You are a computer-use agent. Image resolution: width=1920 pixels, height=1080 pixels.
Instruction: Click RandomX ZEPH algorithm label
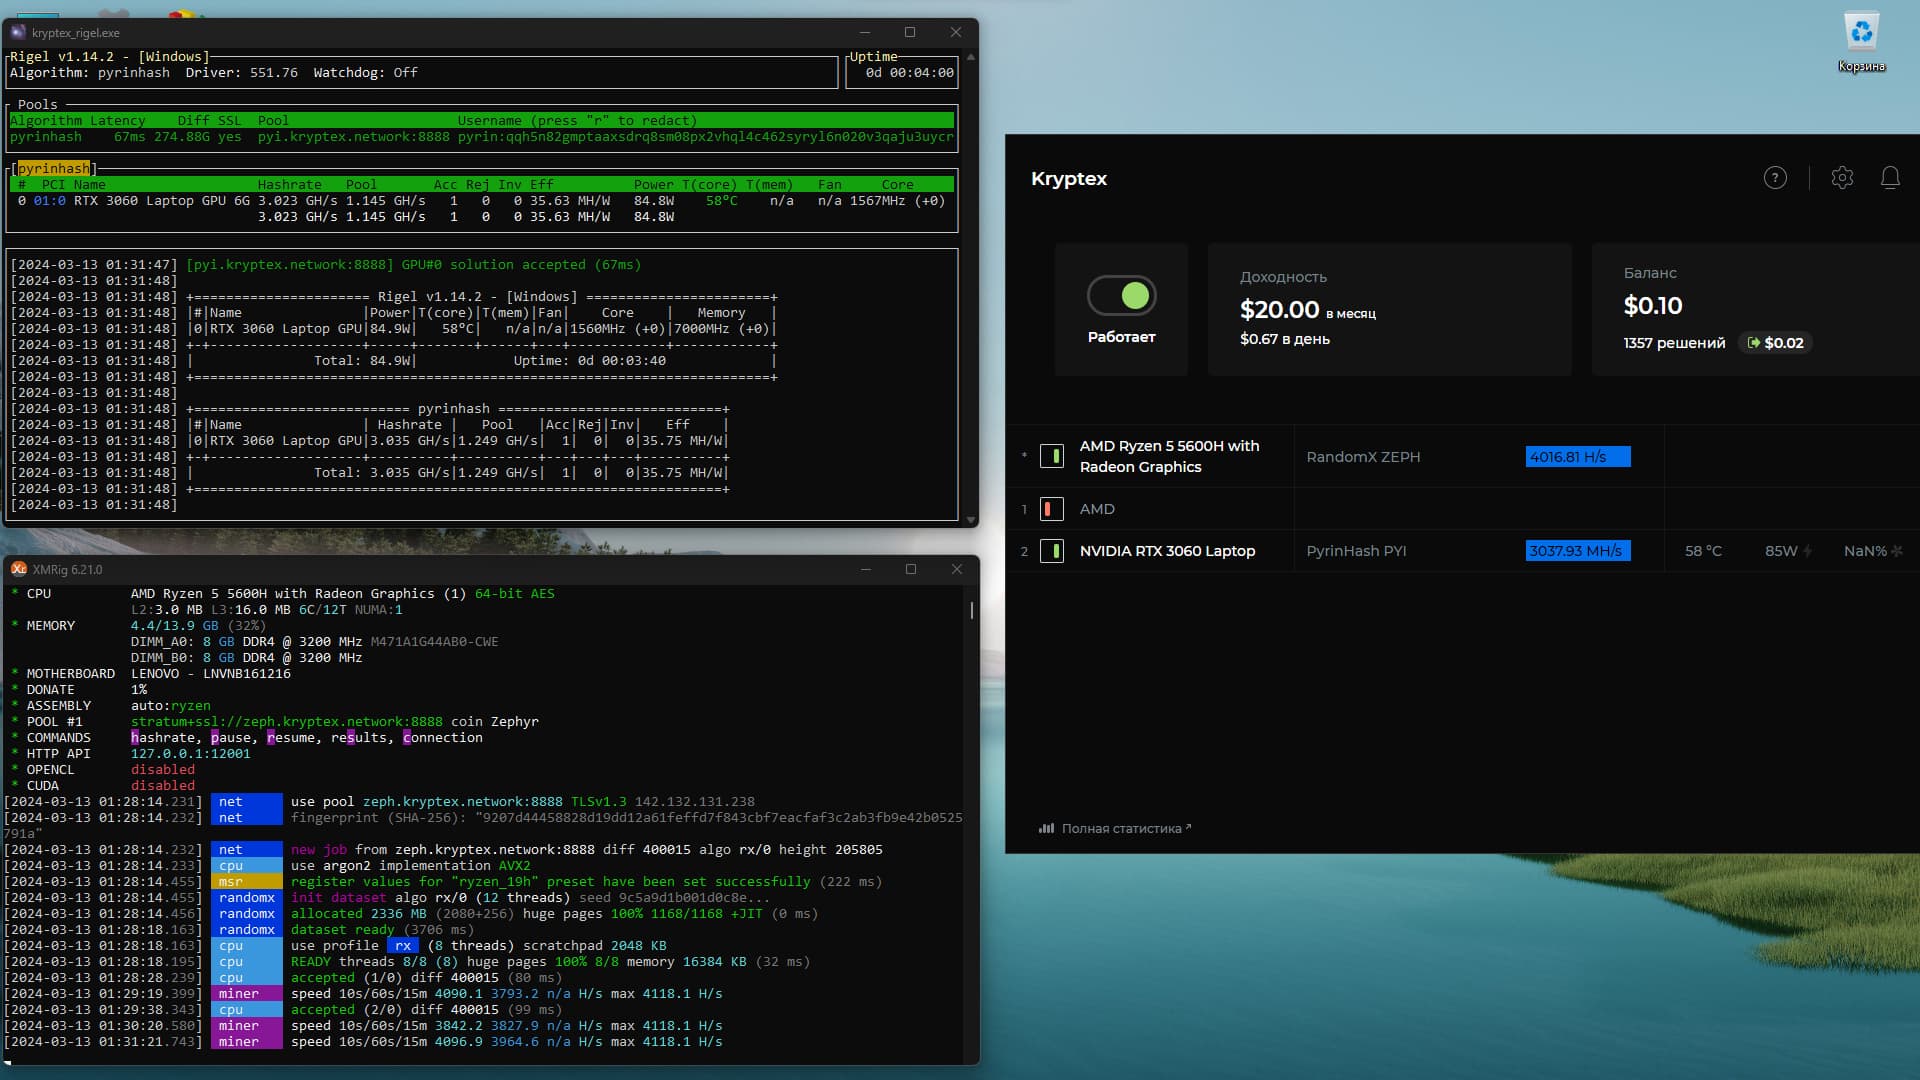pos(1363,457)
